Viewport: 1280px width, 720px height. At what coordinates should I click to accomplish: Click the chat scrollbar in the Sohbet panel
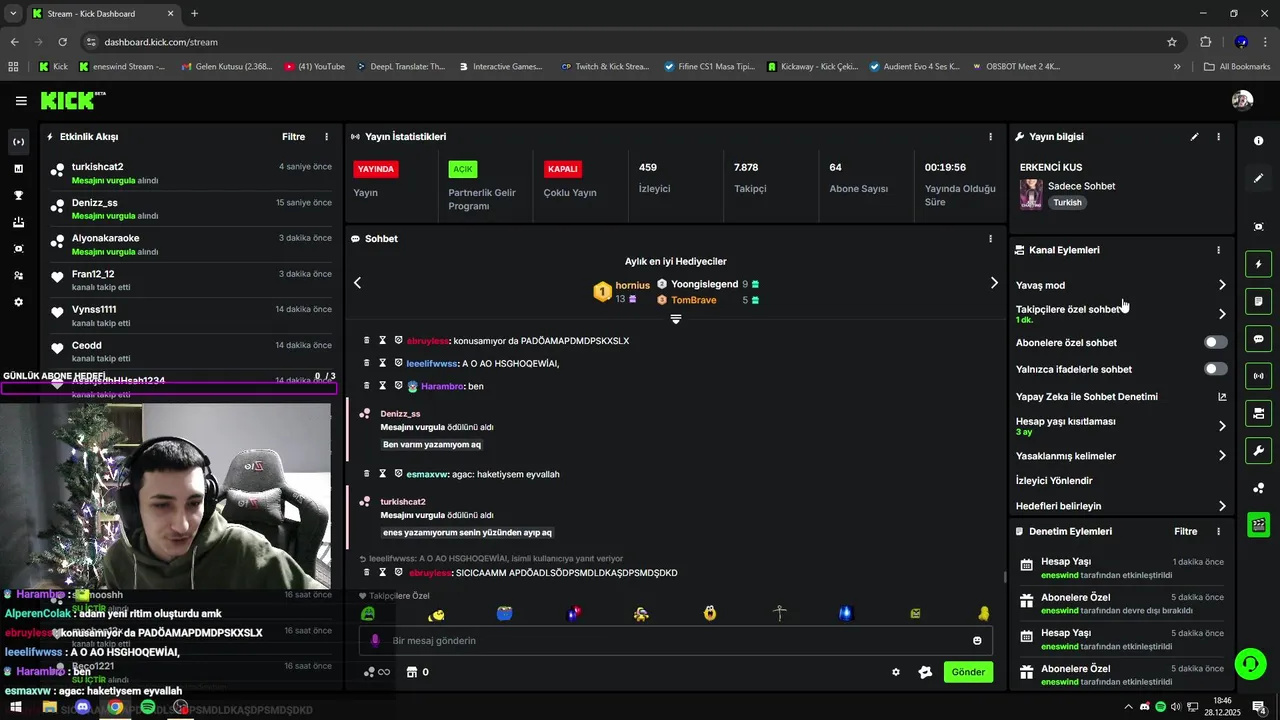pos(1004,577)
